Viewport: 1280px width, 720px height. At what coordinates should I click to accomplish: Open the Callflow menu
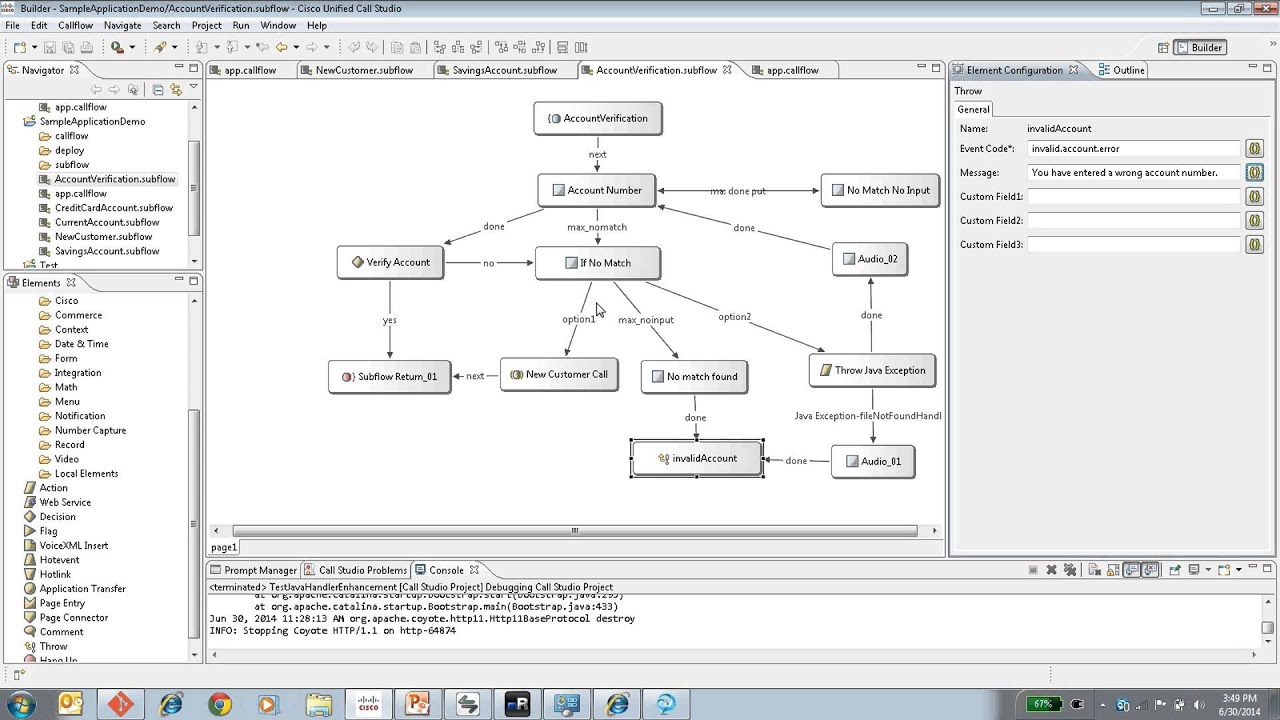(x=75, y=25)
